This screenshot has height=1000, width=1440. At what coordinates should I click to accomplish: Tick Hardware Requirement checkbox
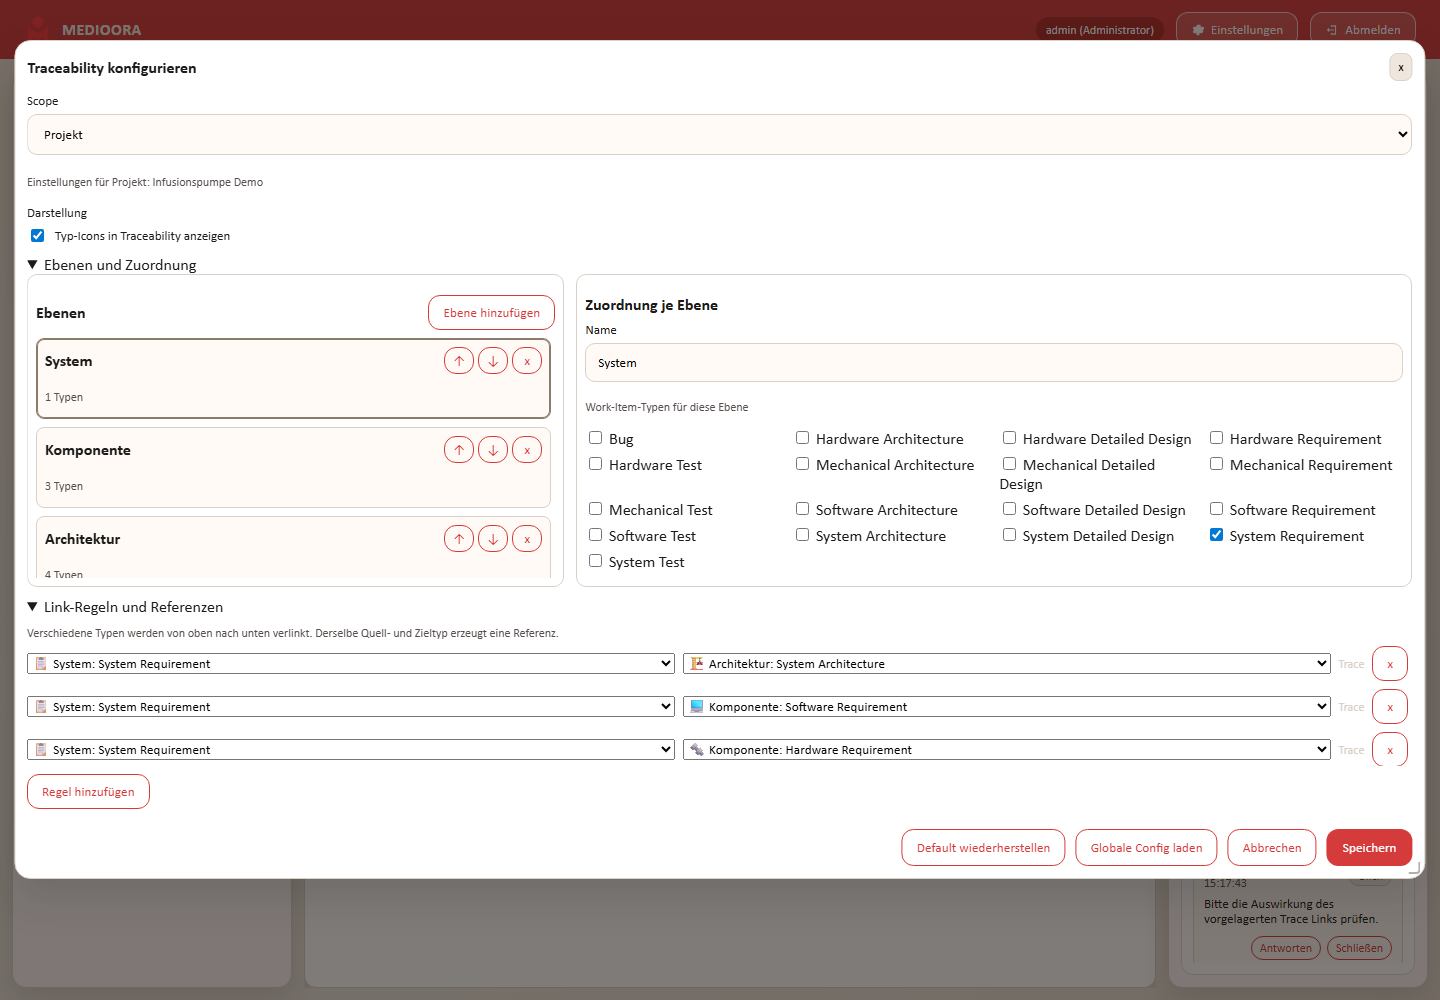tap(1217, 438)
